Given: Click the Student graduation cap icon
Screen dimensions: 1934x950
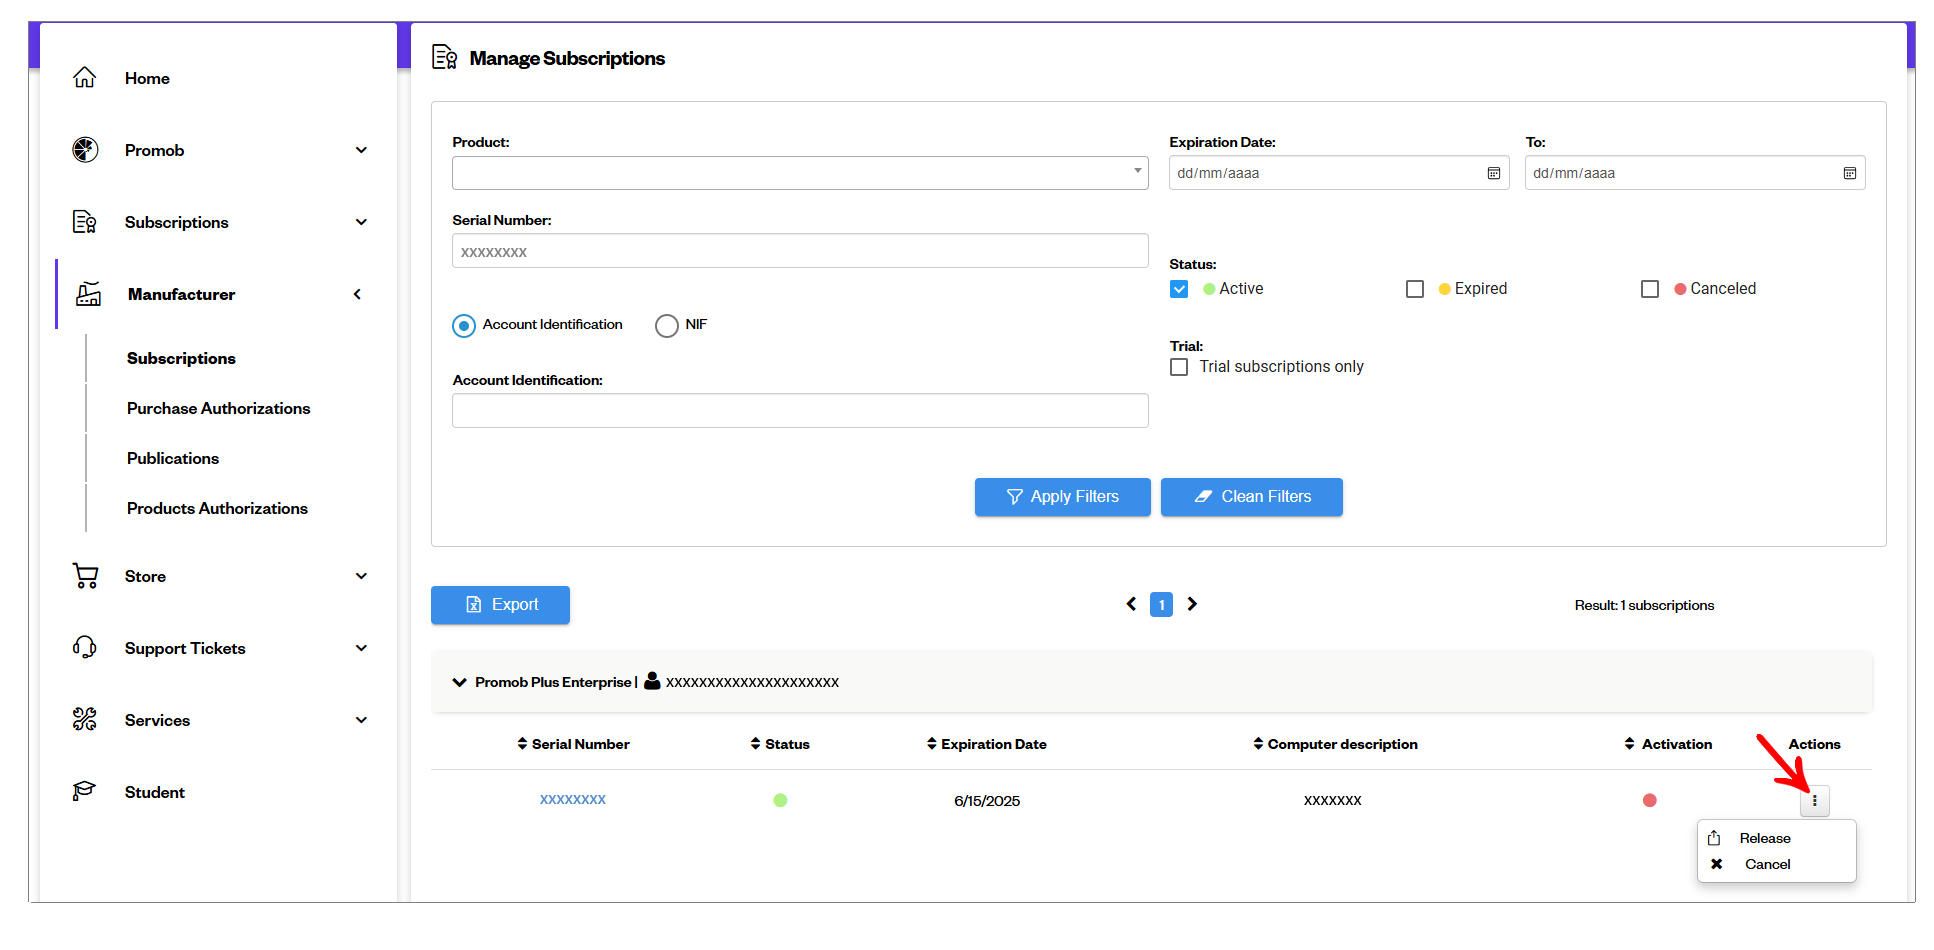Looking at the screenshot, I should 85,791.
